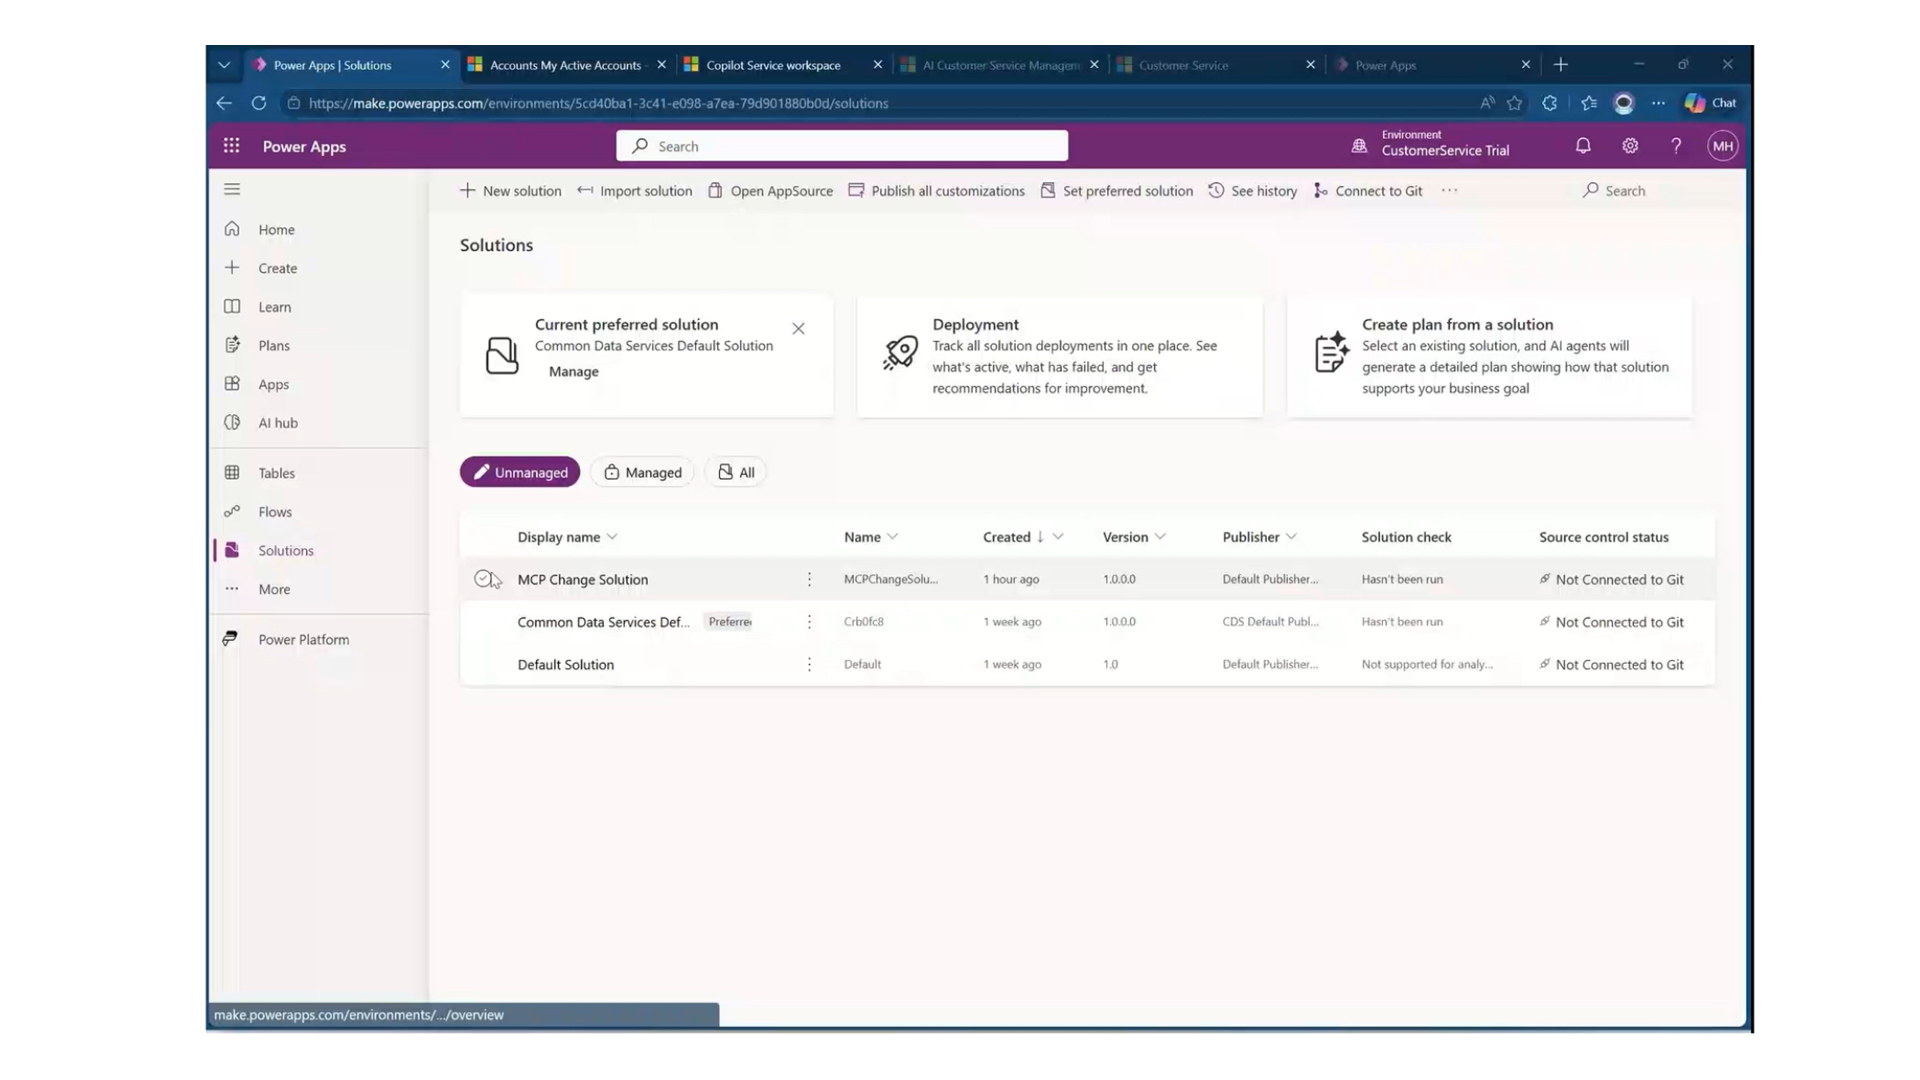Open more options for Common Data Services row

(x=809, y=622)
